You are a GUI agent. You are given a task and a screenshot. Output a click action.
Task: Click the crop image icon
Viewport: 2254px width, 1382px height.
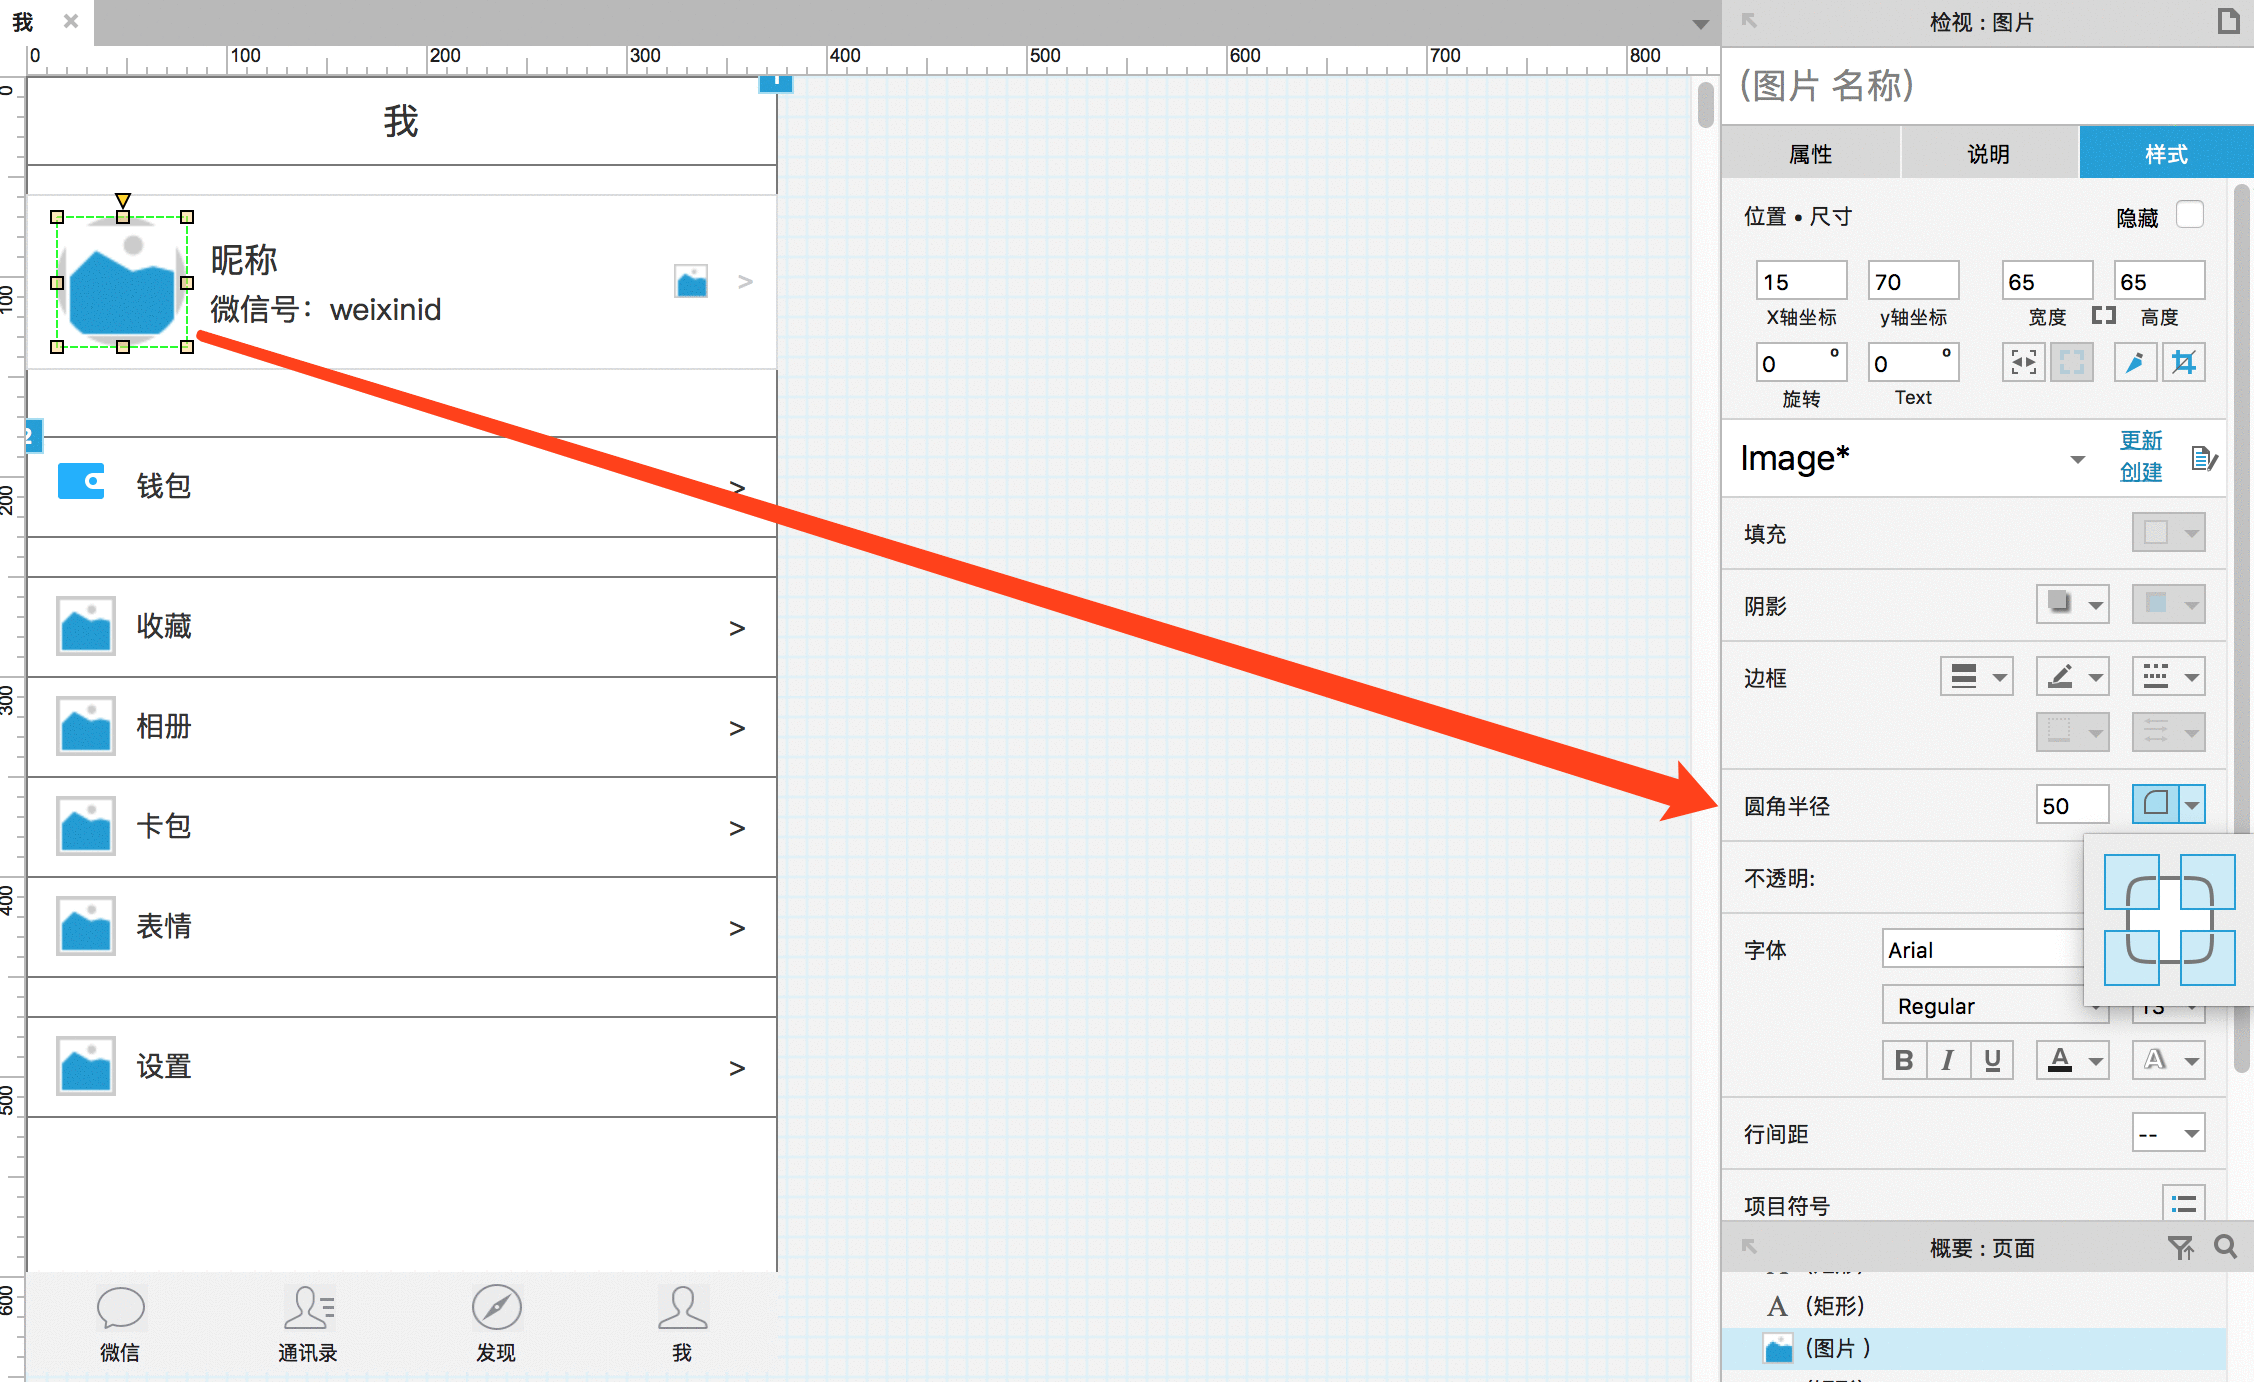coord(2184,362)
